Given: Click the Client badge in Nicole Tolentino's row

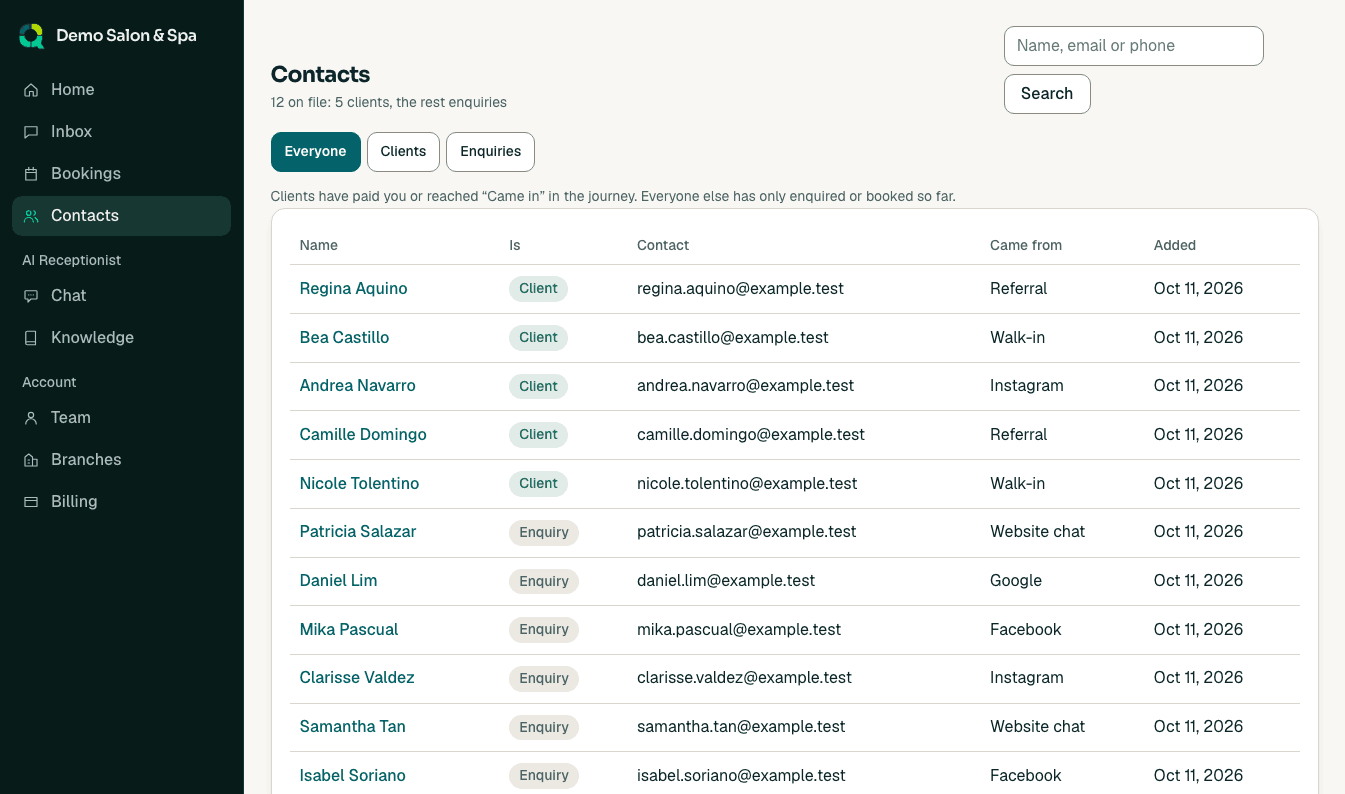Looking at the screenshot, I should click(x=538, y=484).
